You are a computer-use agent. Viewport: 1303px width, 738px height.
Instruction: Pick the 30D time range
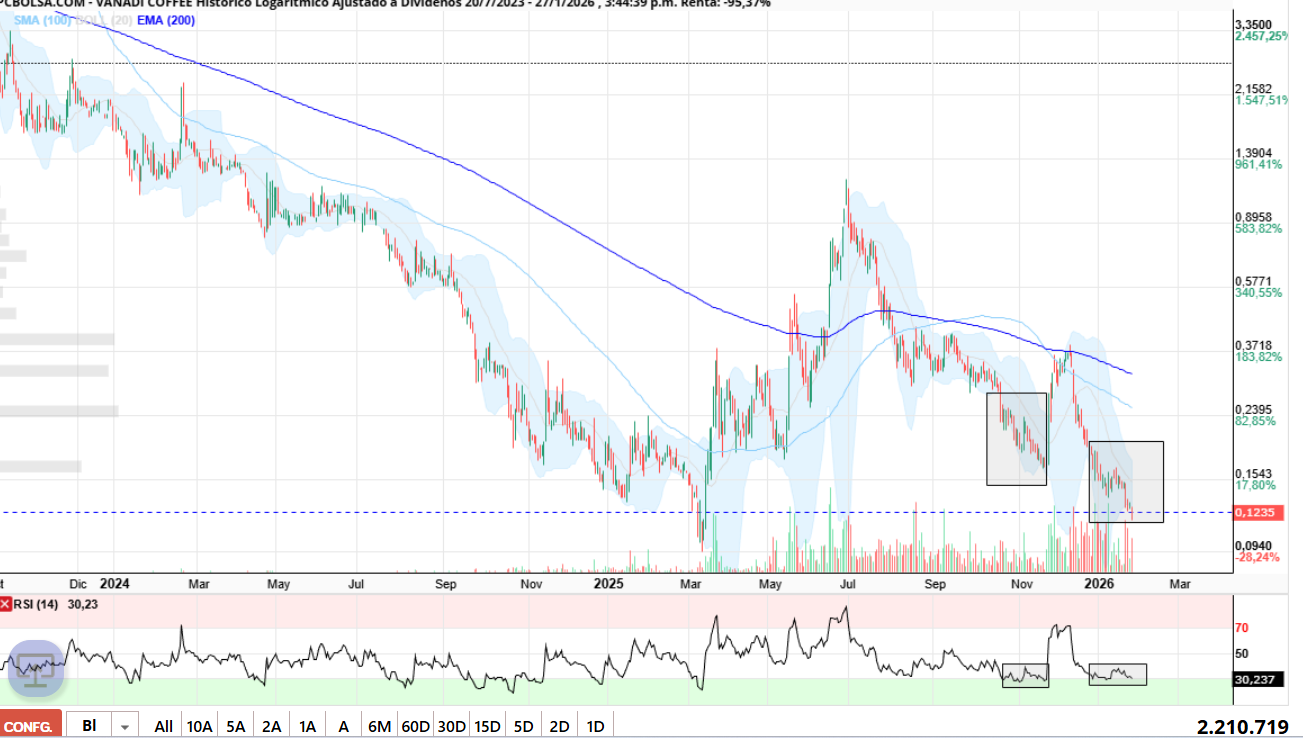[452, 726]
